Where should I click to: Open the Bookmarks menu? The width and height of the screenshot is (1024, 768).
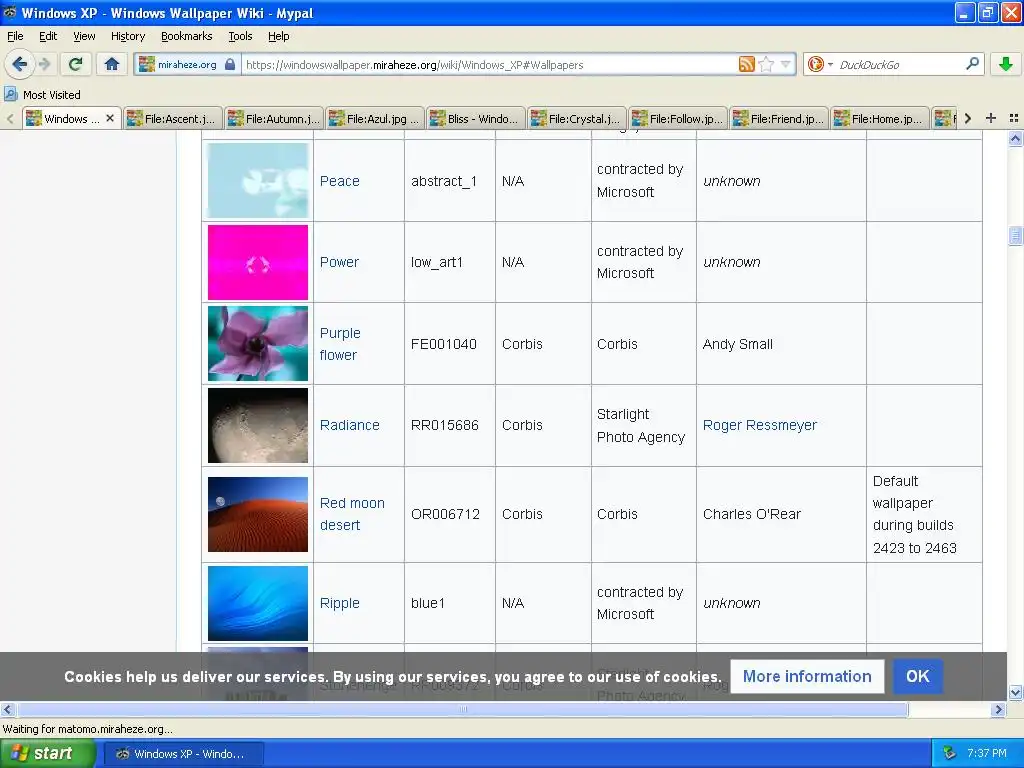186,36
